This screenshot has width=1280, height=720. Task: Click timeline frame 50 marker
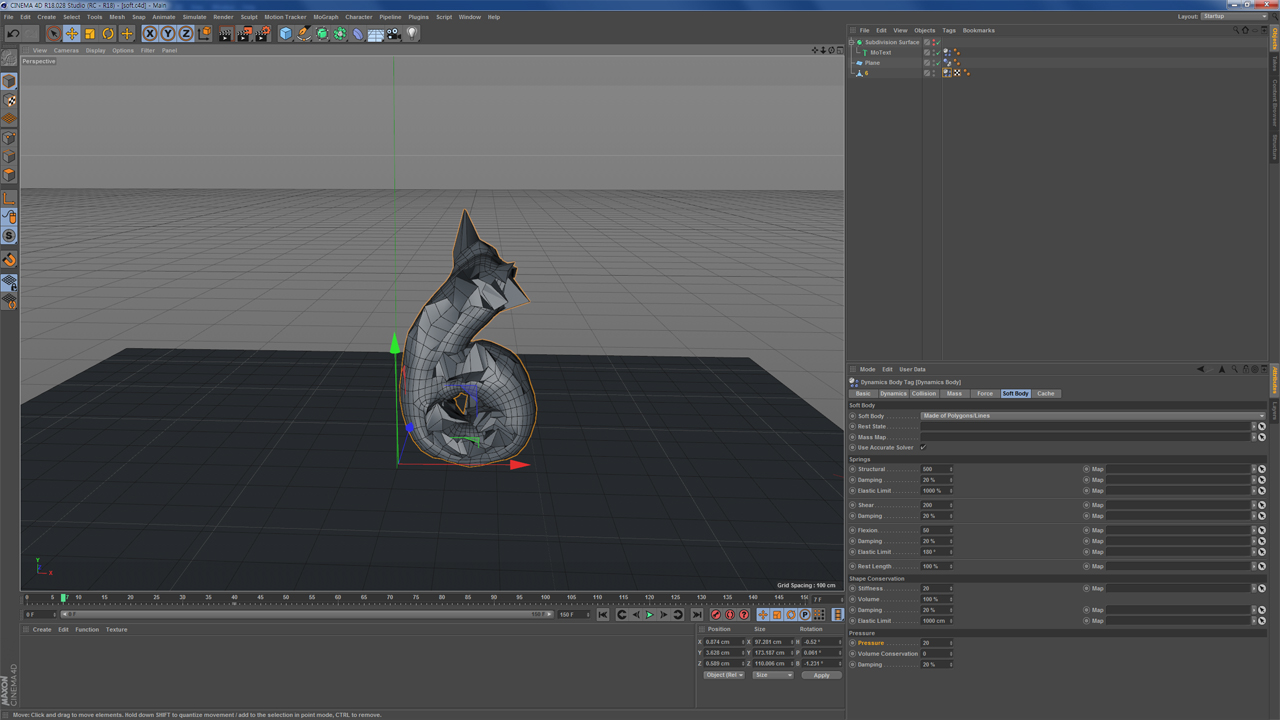pos(286,598)
